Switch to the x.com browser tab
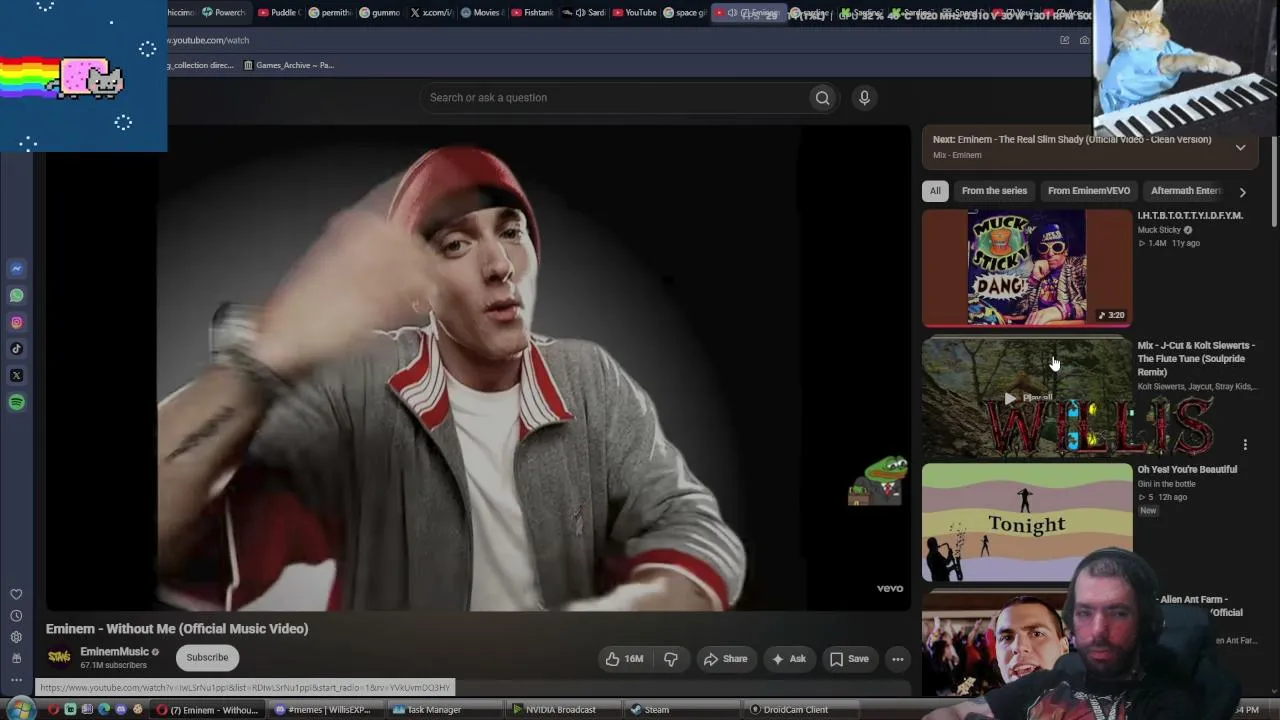1280x720 pixels. 432,13
